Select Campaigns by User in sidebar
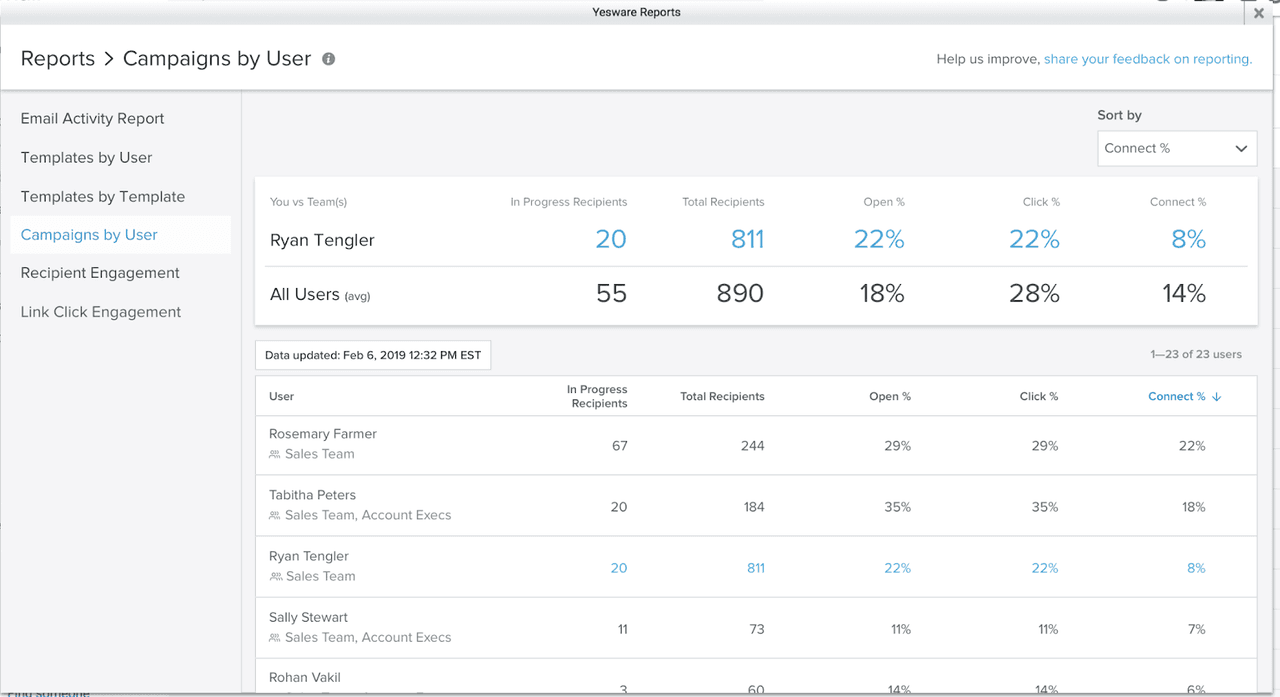 (x=89, y=235)
